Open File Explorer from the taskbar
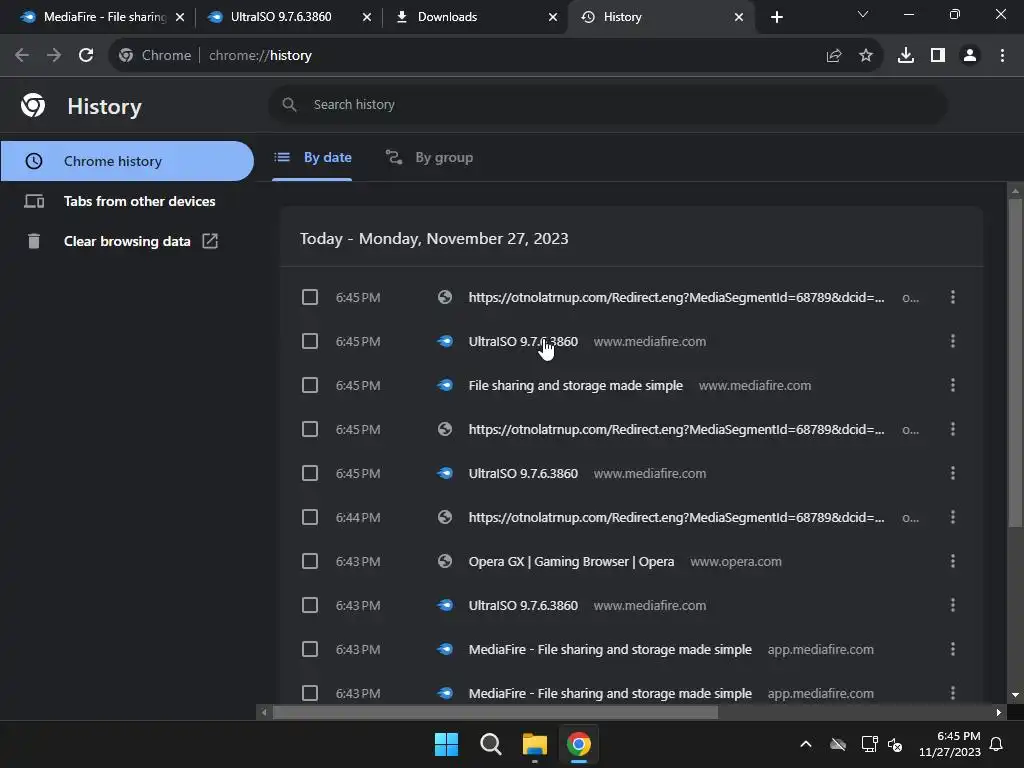The width and height of the screenshot is (1024, 768). click(x=535, y=744)
